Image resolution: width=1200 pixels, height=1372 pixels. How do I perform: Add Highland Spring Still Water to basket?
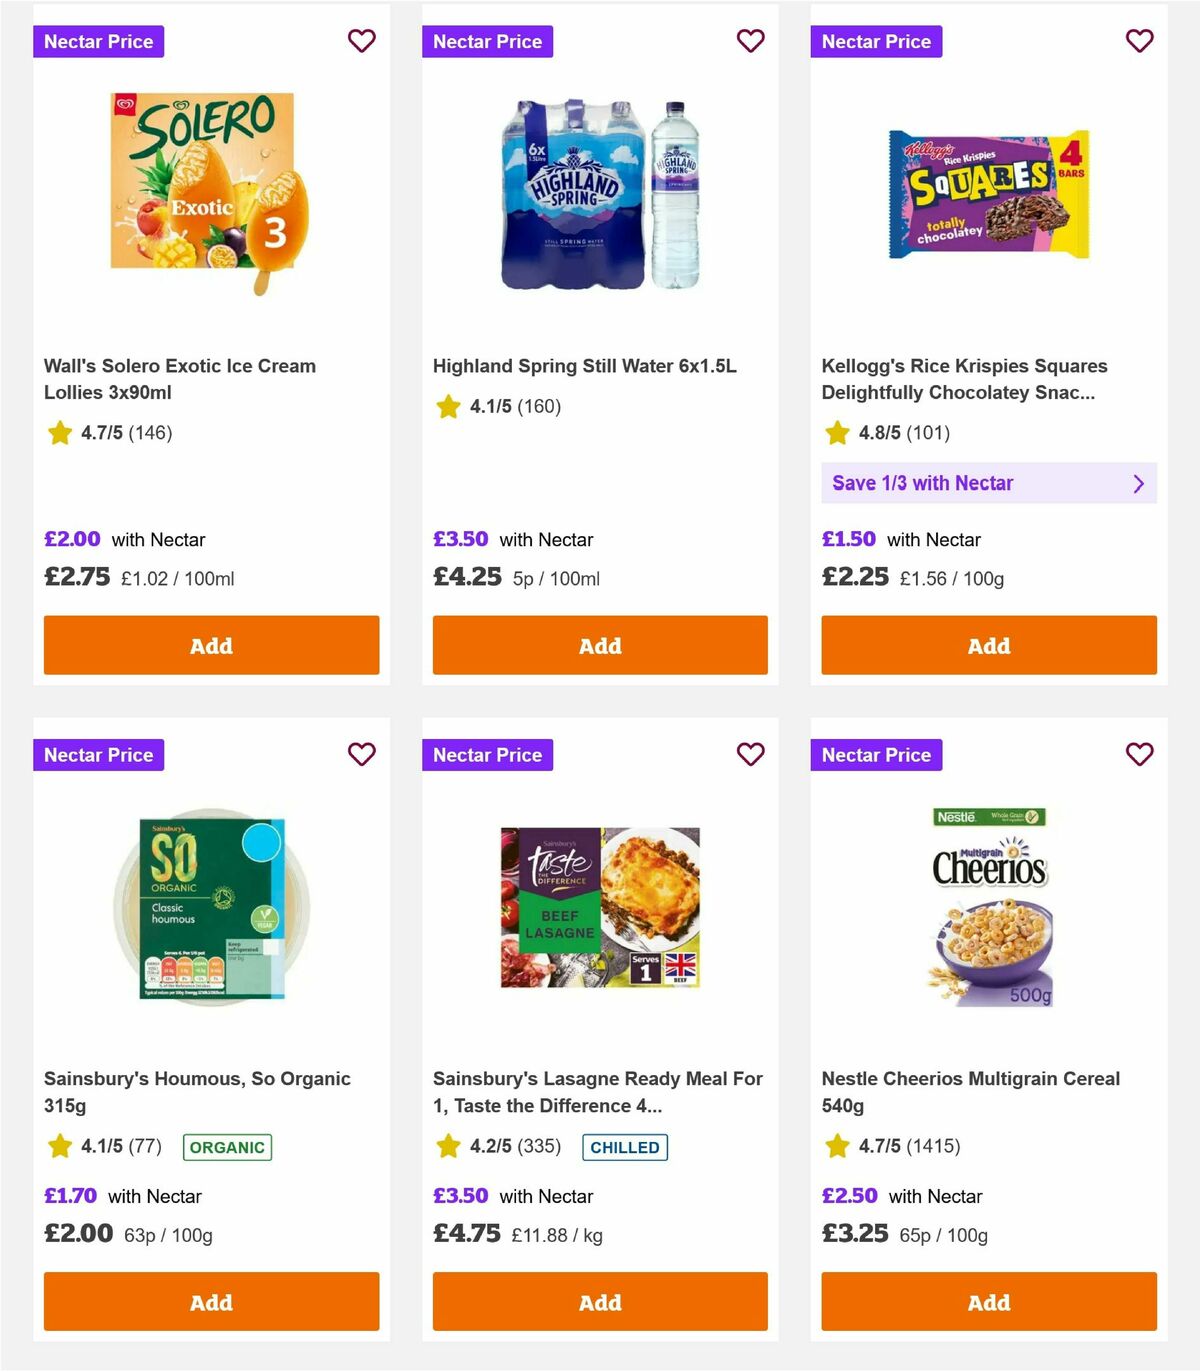coord(600,645)
